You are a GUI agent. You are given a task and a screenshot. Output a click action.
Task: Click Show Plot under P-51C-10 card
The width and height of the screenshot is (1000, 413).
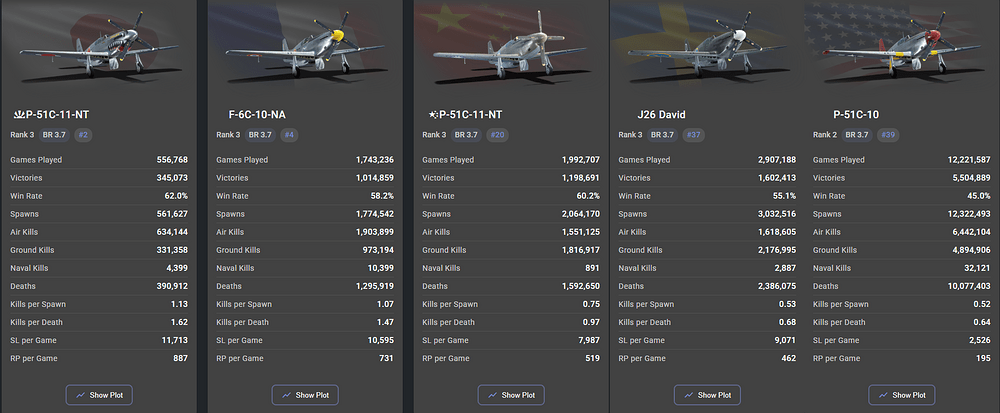[902, 395]
